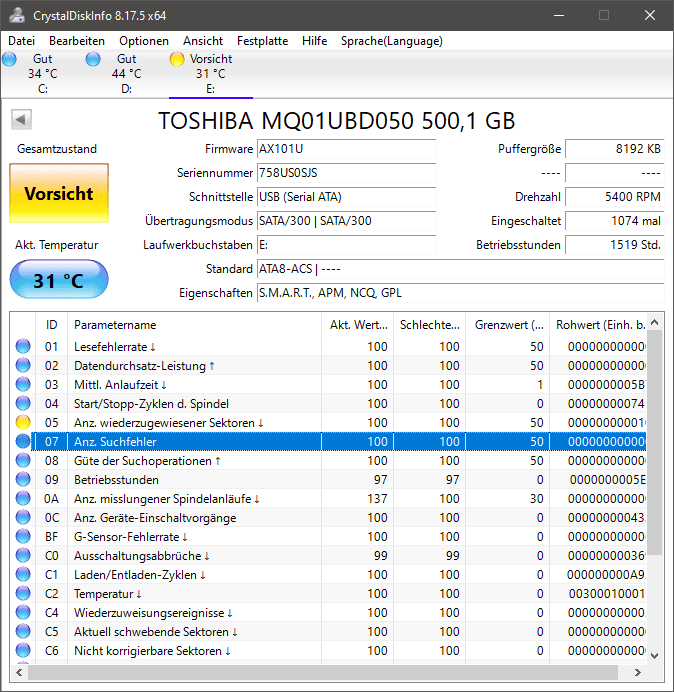The height and width of the screenshot is (692, 674).
Task: Open the Hilfe menu
Action: (314, 41)
